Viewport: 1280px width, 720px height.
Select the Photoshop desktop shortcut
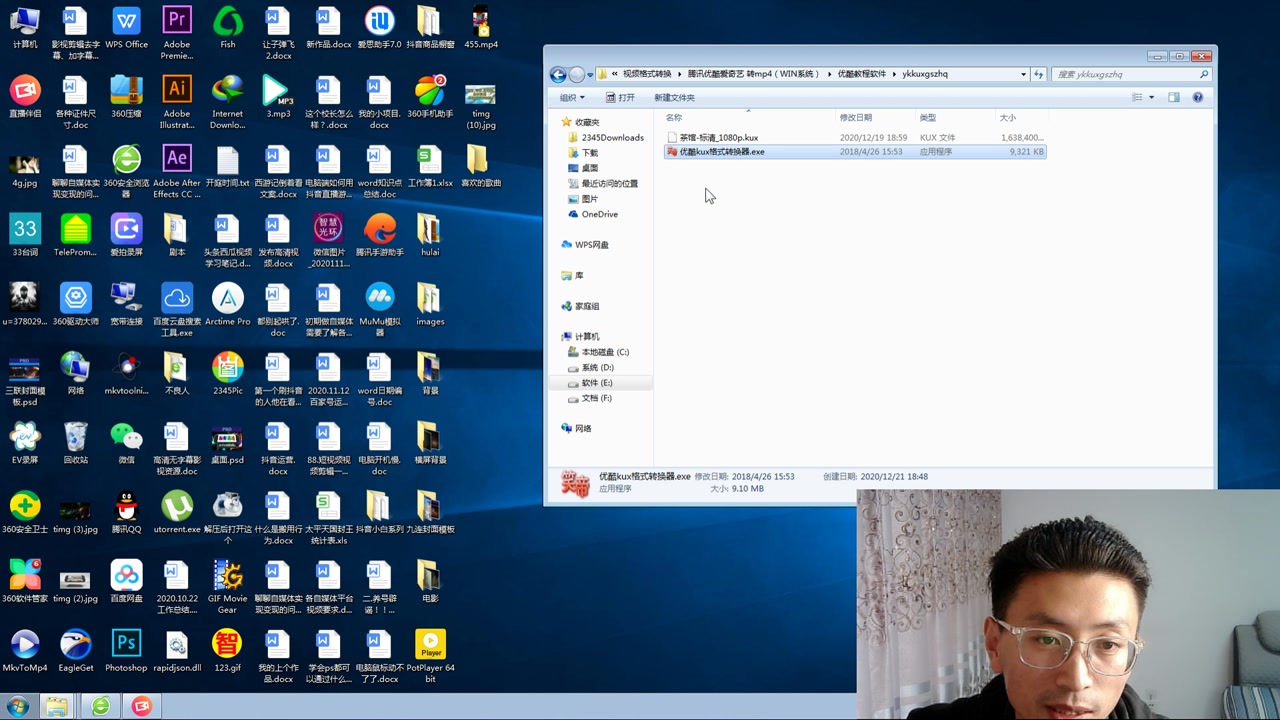(x=126, y=649)
